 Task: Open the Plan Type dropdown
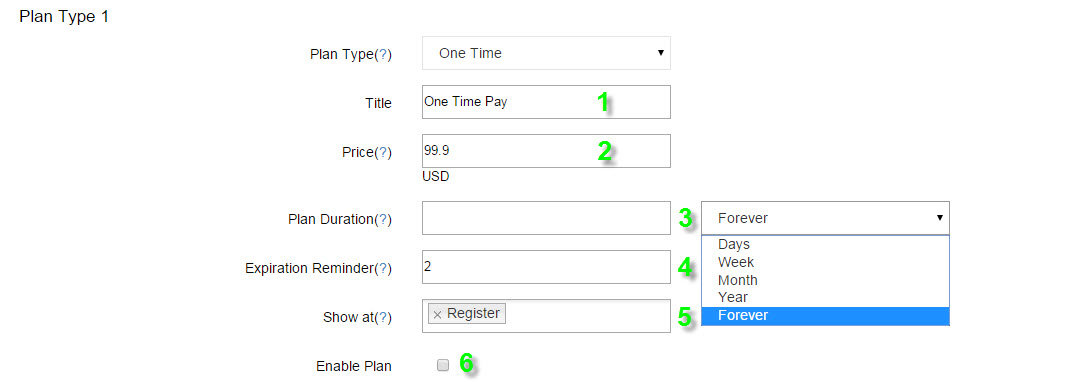(x=546, y=53)
